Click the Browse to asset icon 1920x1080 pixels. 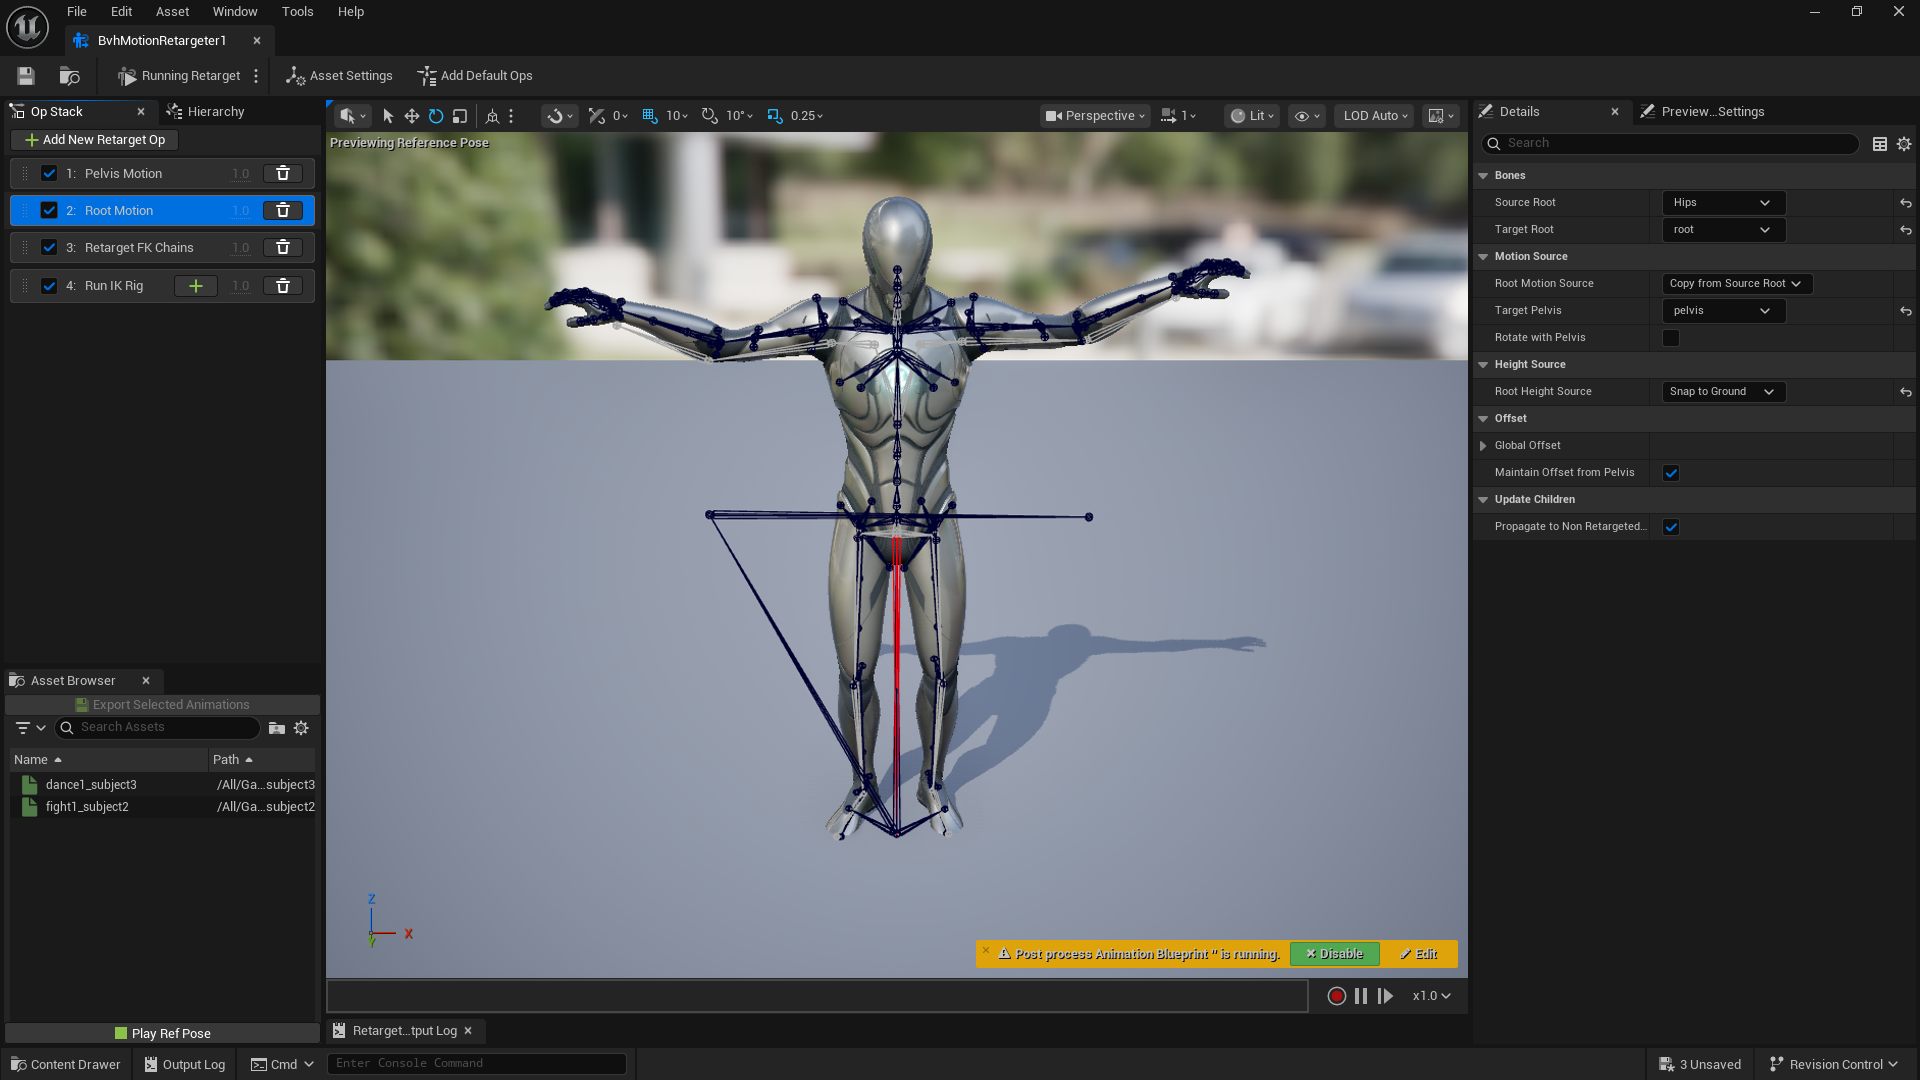coord(69,76)
